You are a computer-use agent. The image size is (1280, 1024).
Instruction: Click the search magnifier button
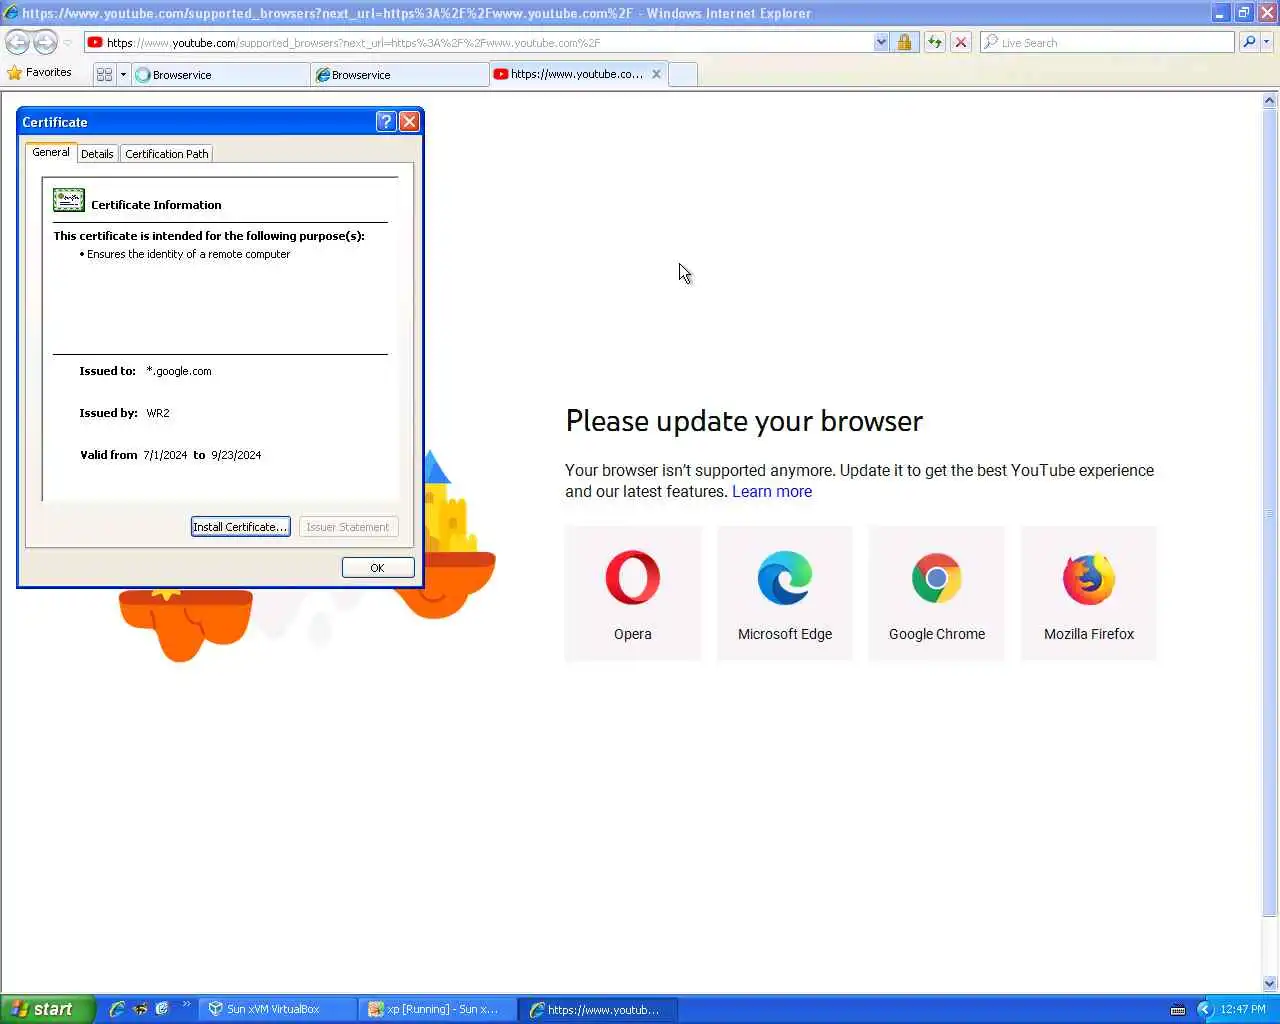[1249, 42]
